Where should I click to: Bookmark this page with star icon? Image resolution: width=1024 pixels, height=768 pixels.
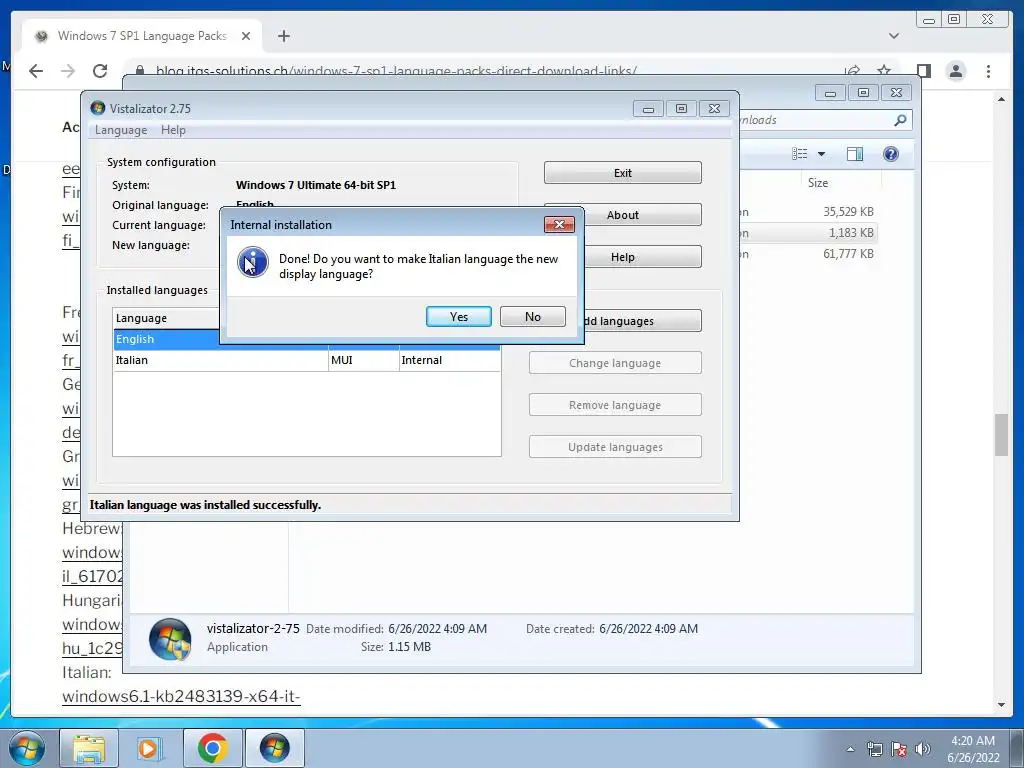point(884,71)
